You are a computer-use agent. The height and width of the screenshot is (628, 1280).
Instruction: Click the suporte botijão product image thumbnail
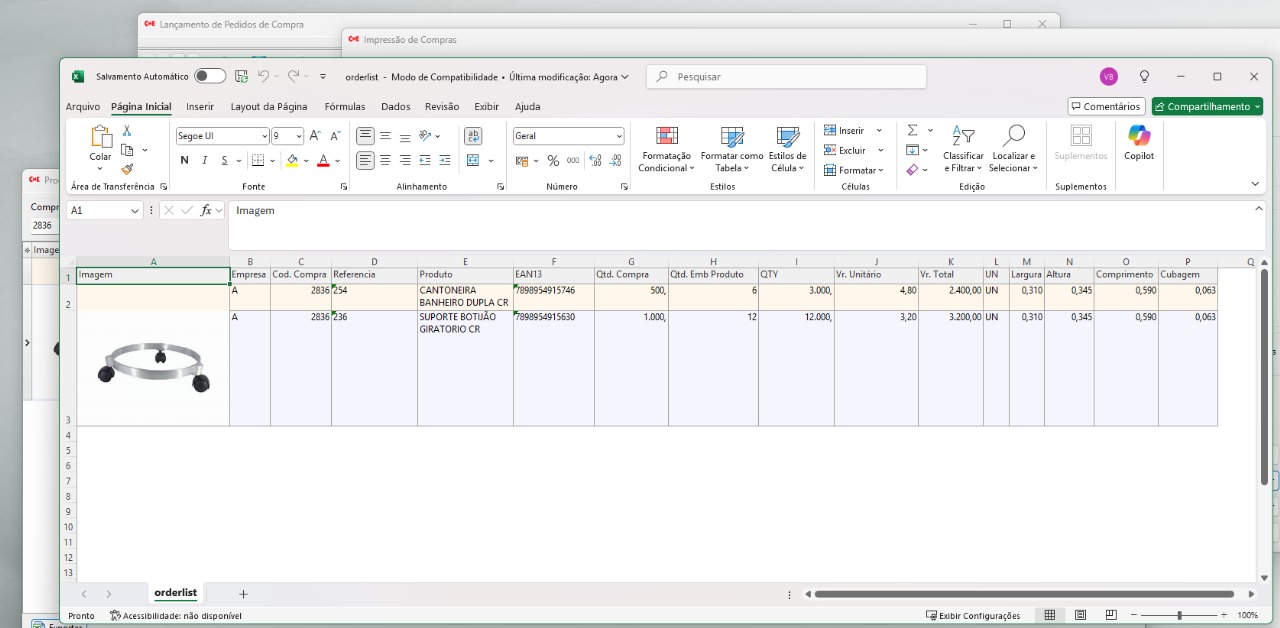pyautogui.click(x=154, y=367)
